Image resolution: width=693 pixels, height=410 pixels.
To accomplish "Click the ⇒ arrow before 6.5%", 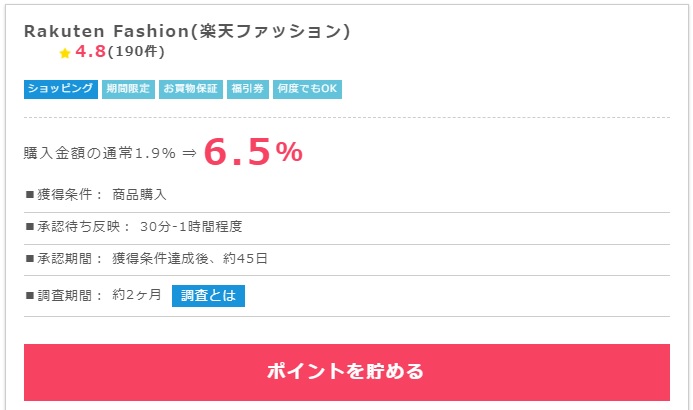I will [x=189, y=153].
